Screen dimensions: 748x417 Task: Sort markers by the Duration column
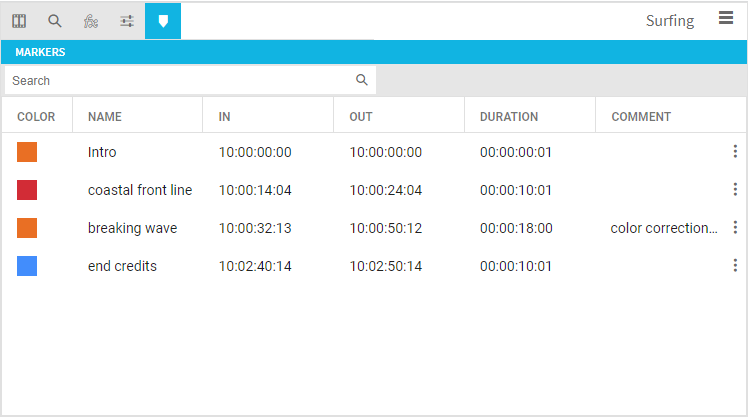click(x=509, y=117)
